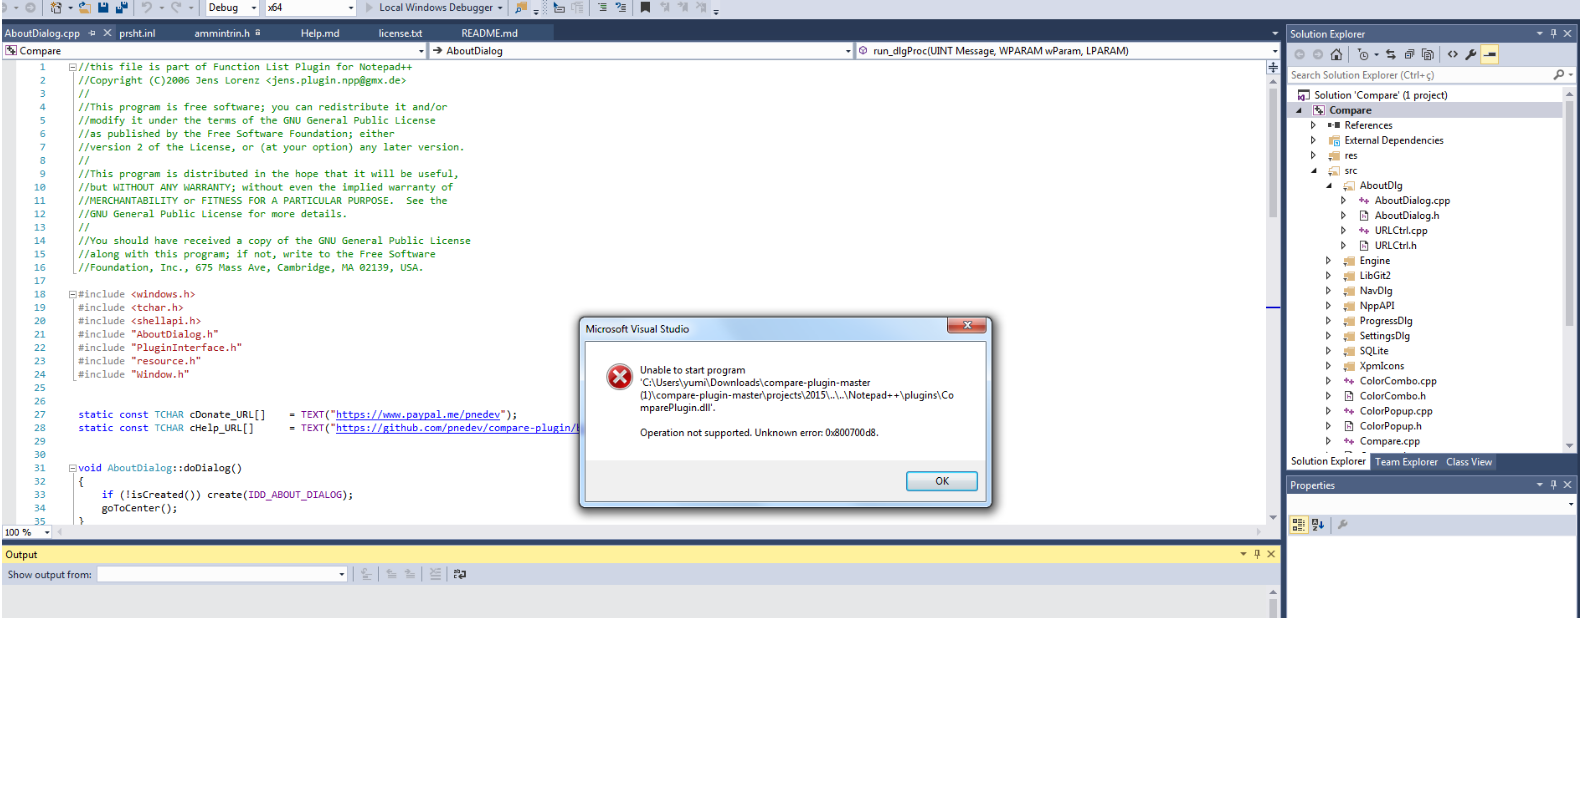The width and height of the screenshot is (1582, 812).
Task: Click the Local Windows Debugger start button
Action: point(432,7)
